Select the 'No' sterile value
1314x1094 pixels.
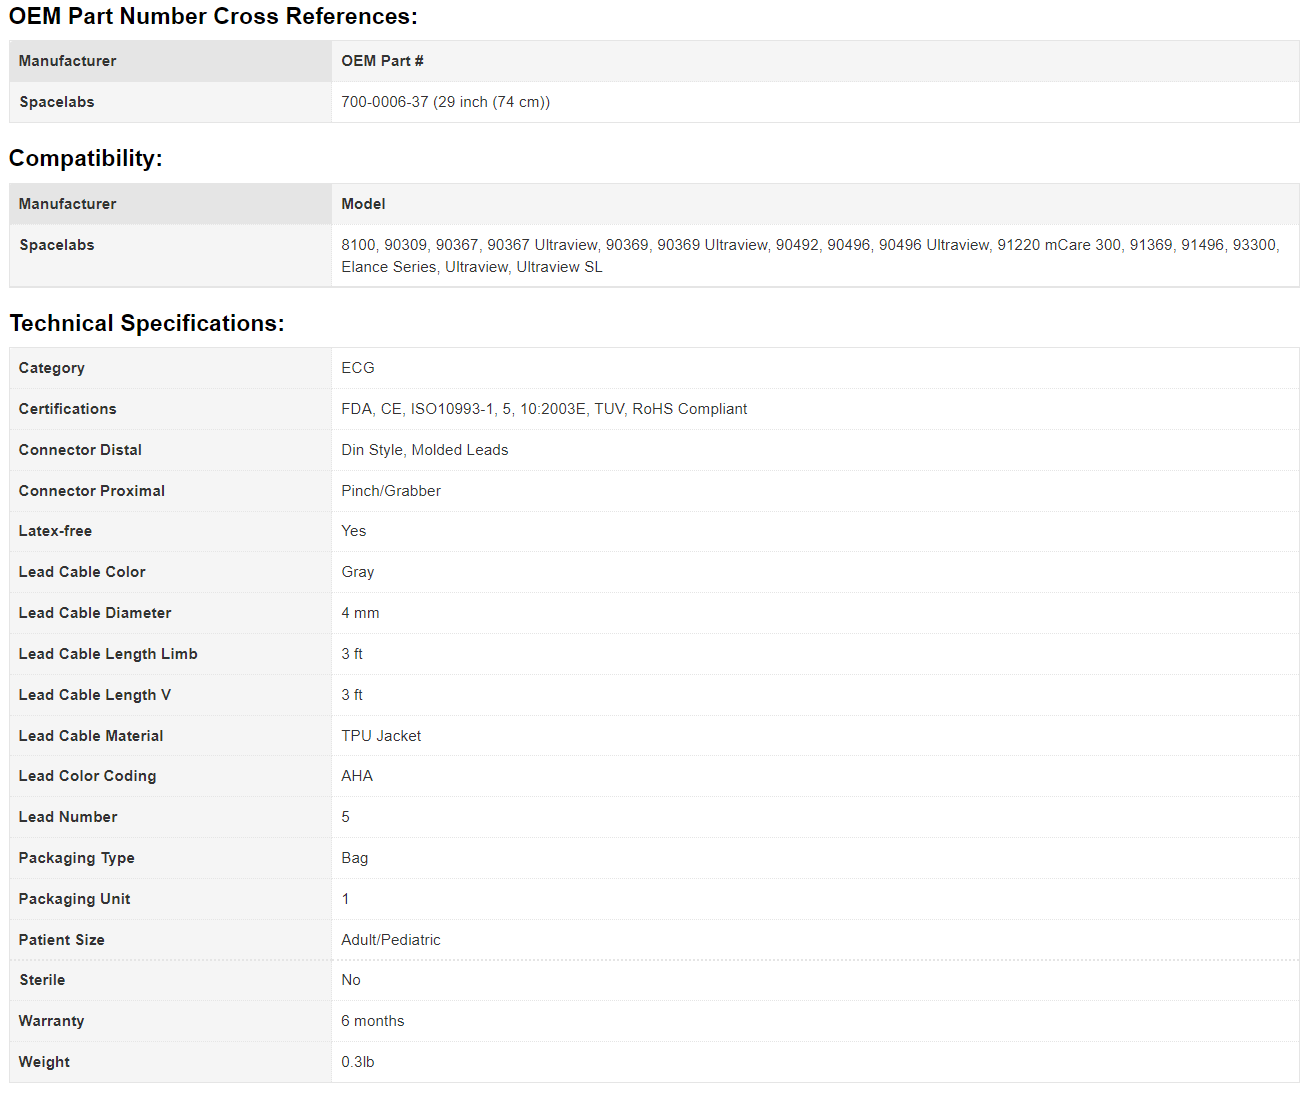coord(351,980)
